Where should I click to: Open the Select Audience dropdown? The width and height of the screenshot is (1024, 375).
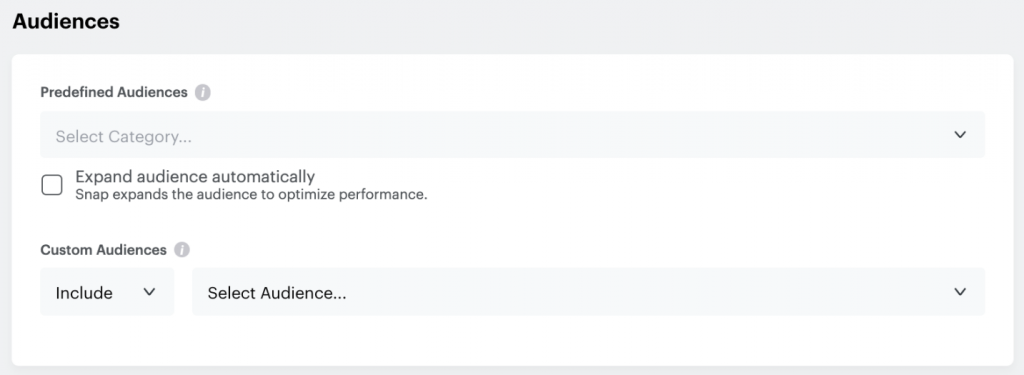[x=588, y=292]
